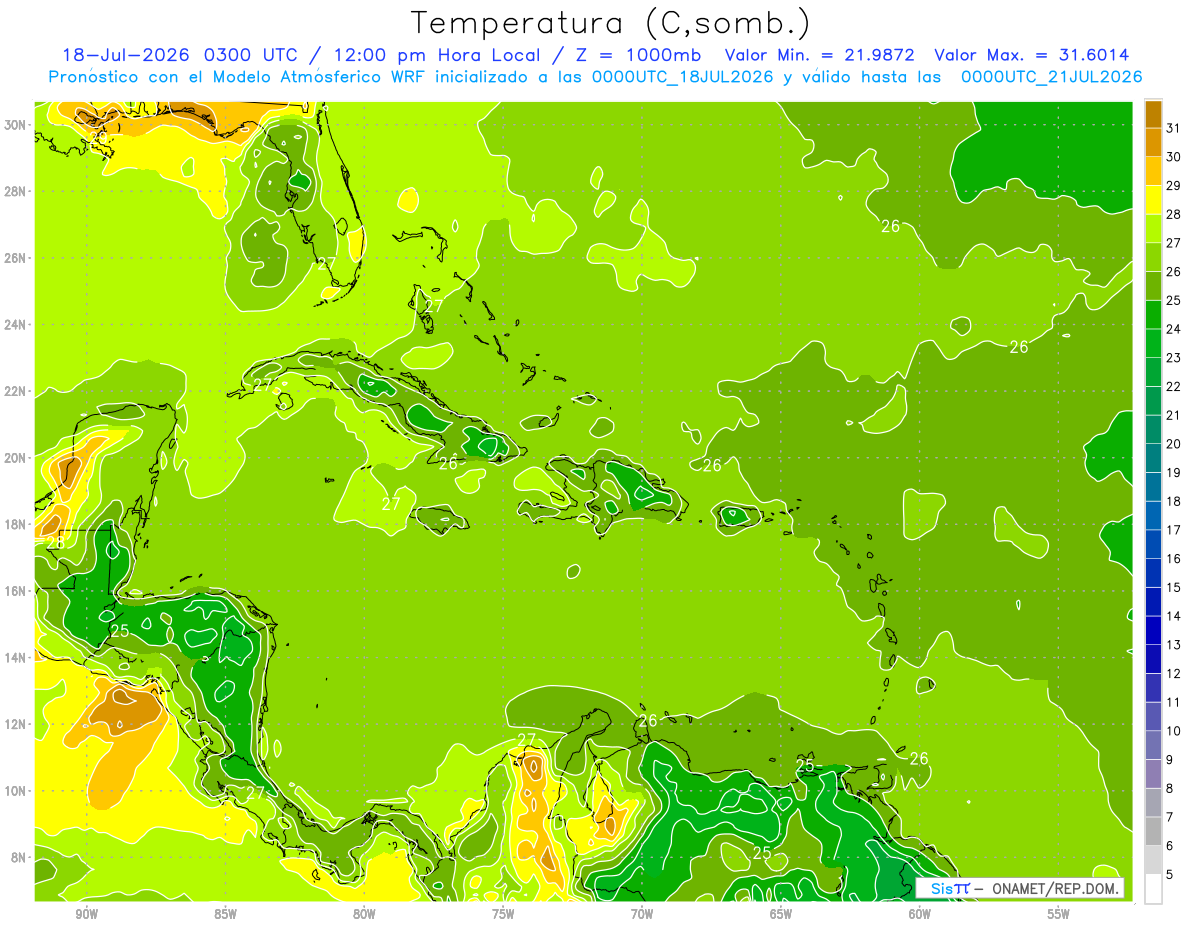1200x927 pixels.
Task: Click the "22N" latitude label
Action: [16, 391]
